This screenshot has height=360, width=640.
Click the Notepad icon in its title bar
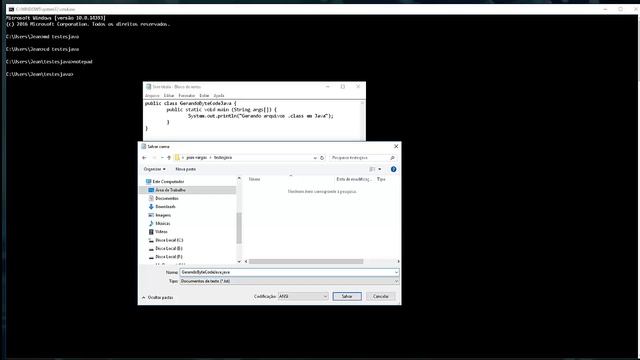tap(149, 87)
